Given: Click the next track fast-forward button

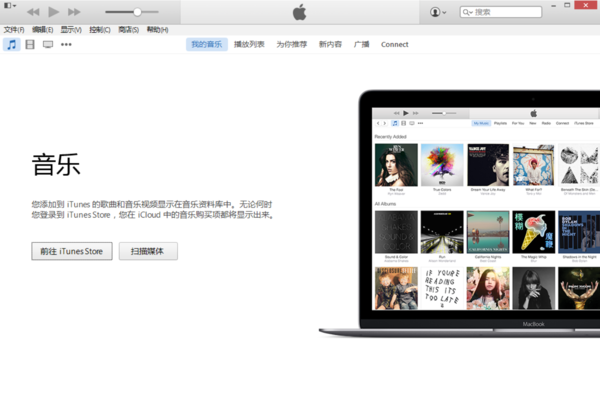Looking at the screenshot, I should (74, 12).
